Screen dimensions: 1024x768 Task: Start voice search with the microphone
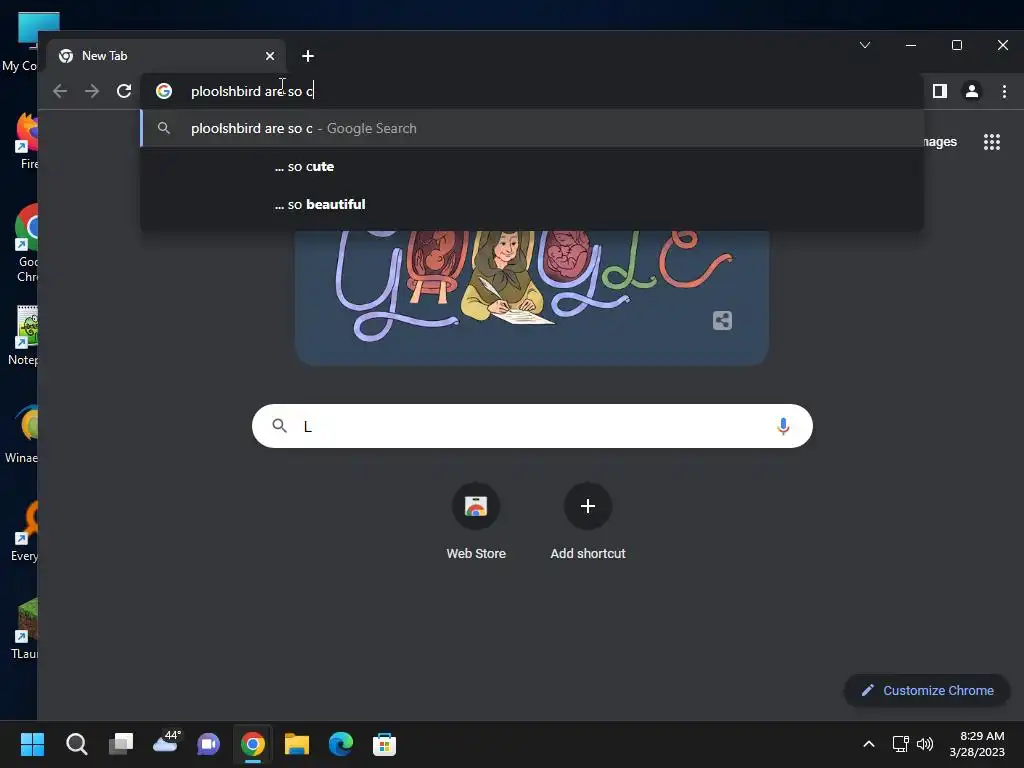(783, 426)
